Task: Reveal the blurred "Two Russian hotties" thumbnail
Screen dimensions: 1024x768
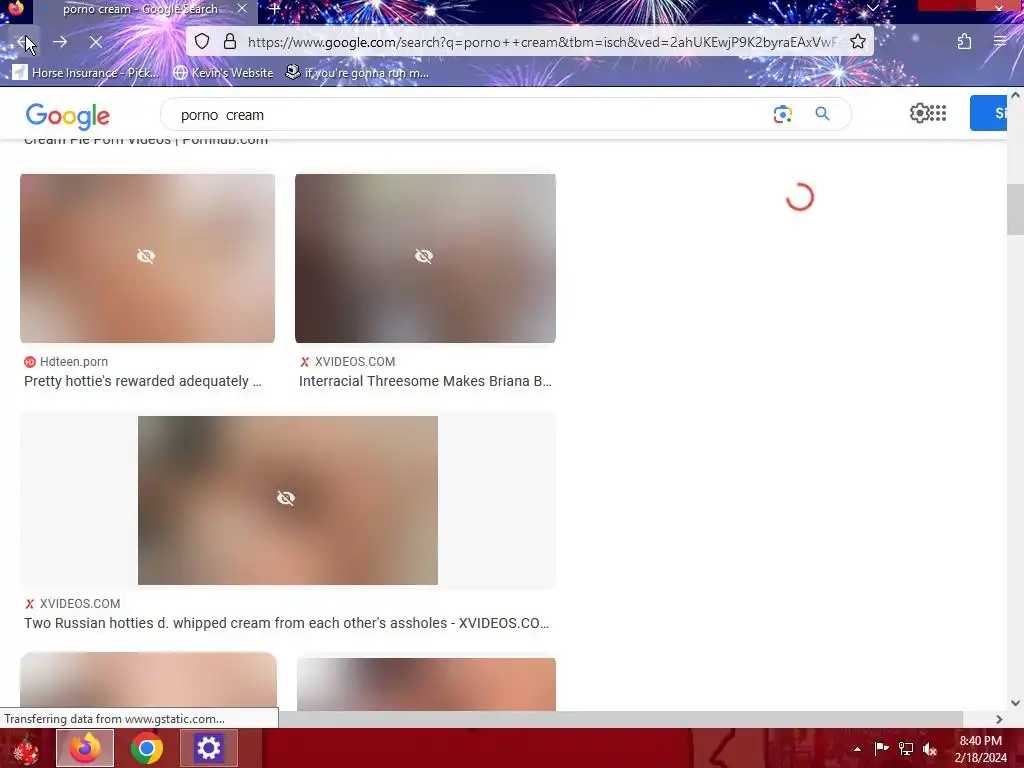Action: (x=287, y=500)
